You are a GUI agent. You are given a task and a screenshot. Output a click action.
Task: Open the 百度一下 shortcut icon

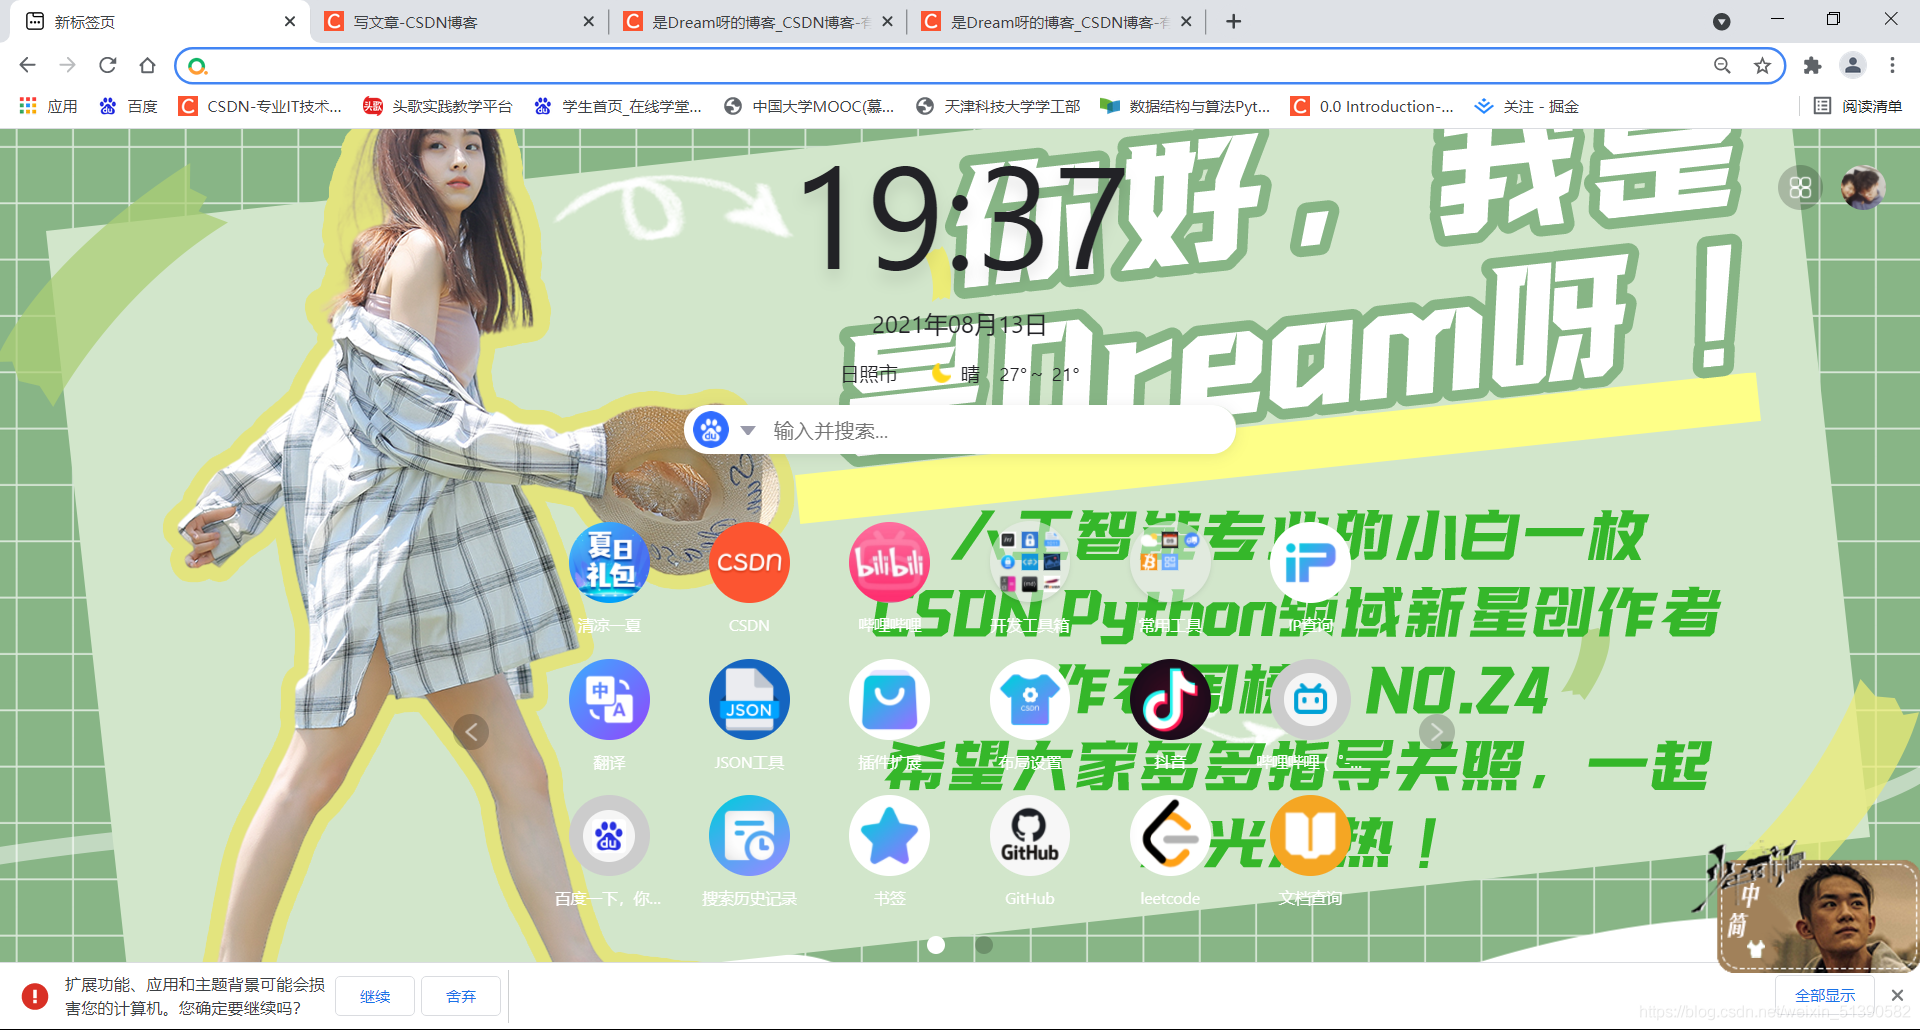point(609,836)
